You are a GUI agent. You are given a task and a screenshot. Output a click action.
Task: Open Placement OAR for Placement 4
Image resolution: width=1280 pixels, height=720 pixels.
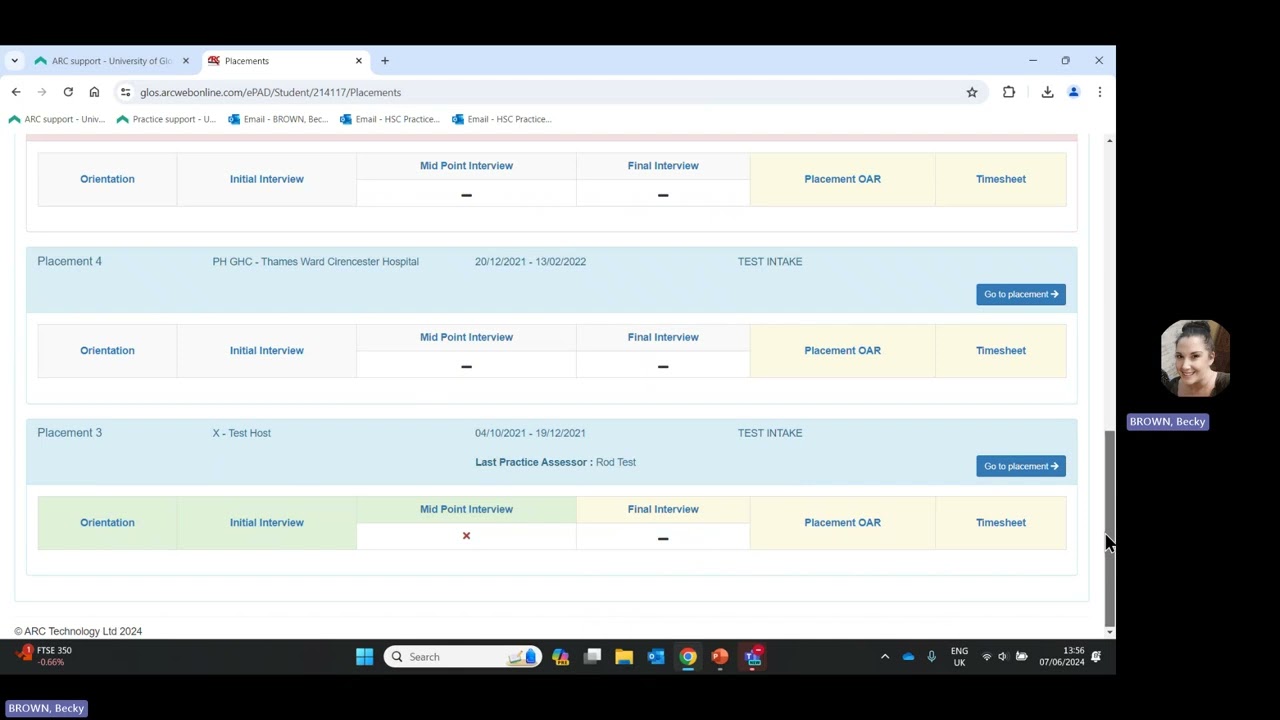click(843, 351)
